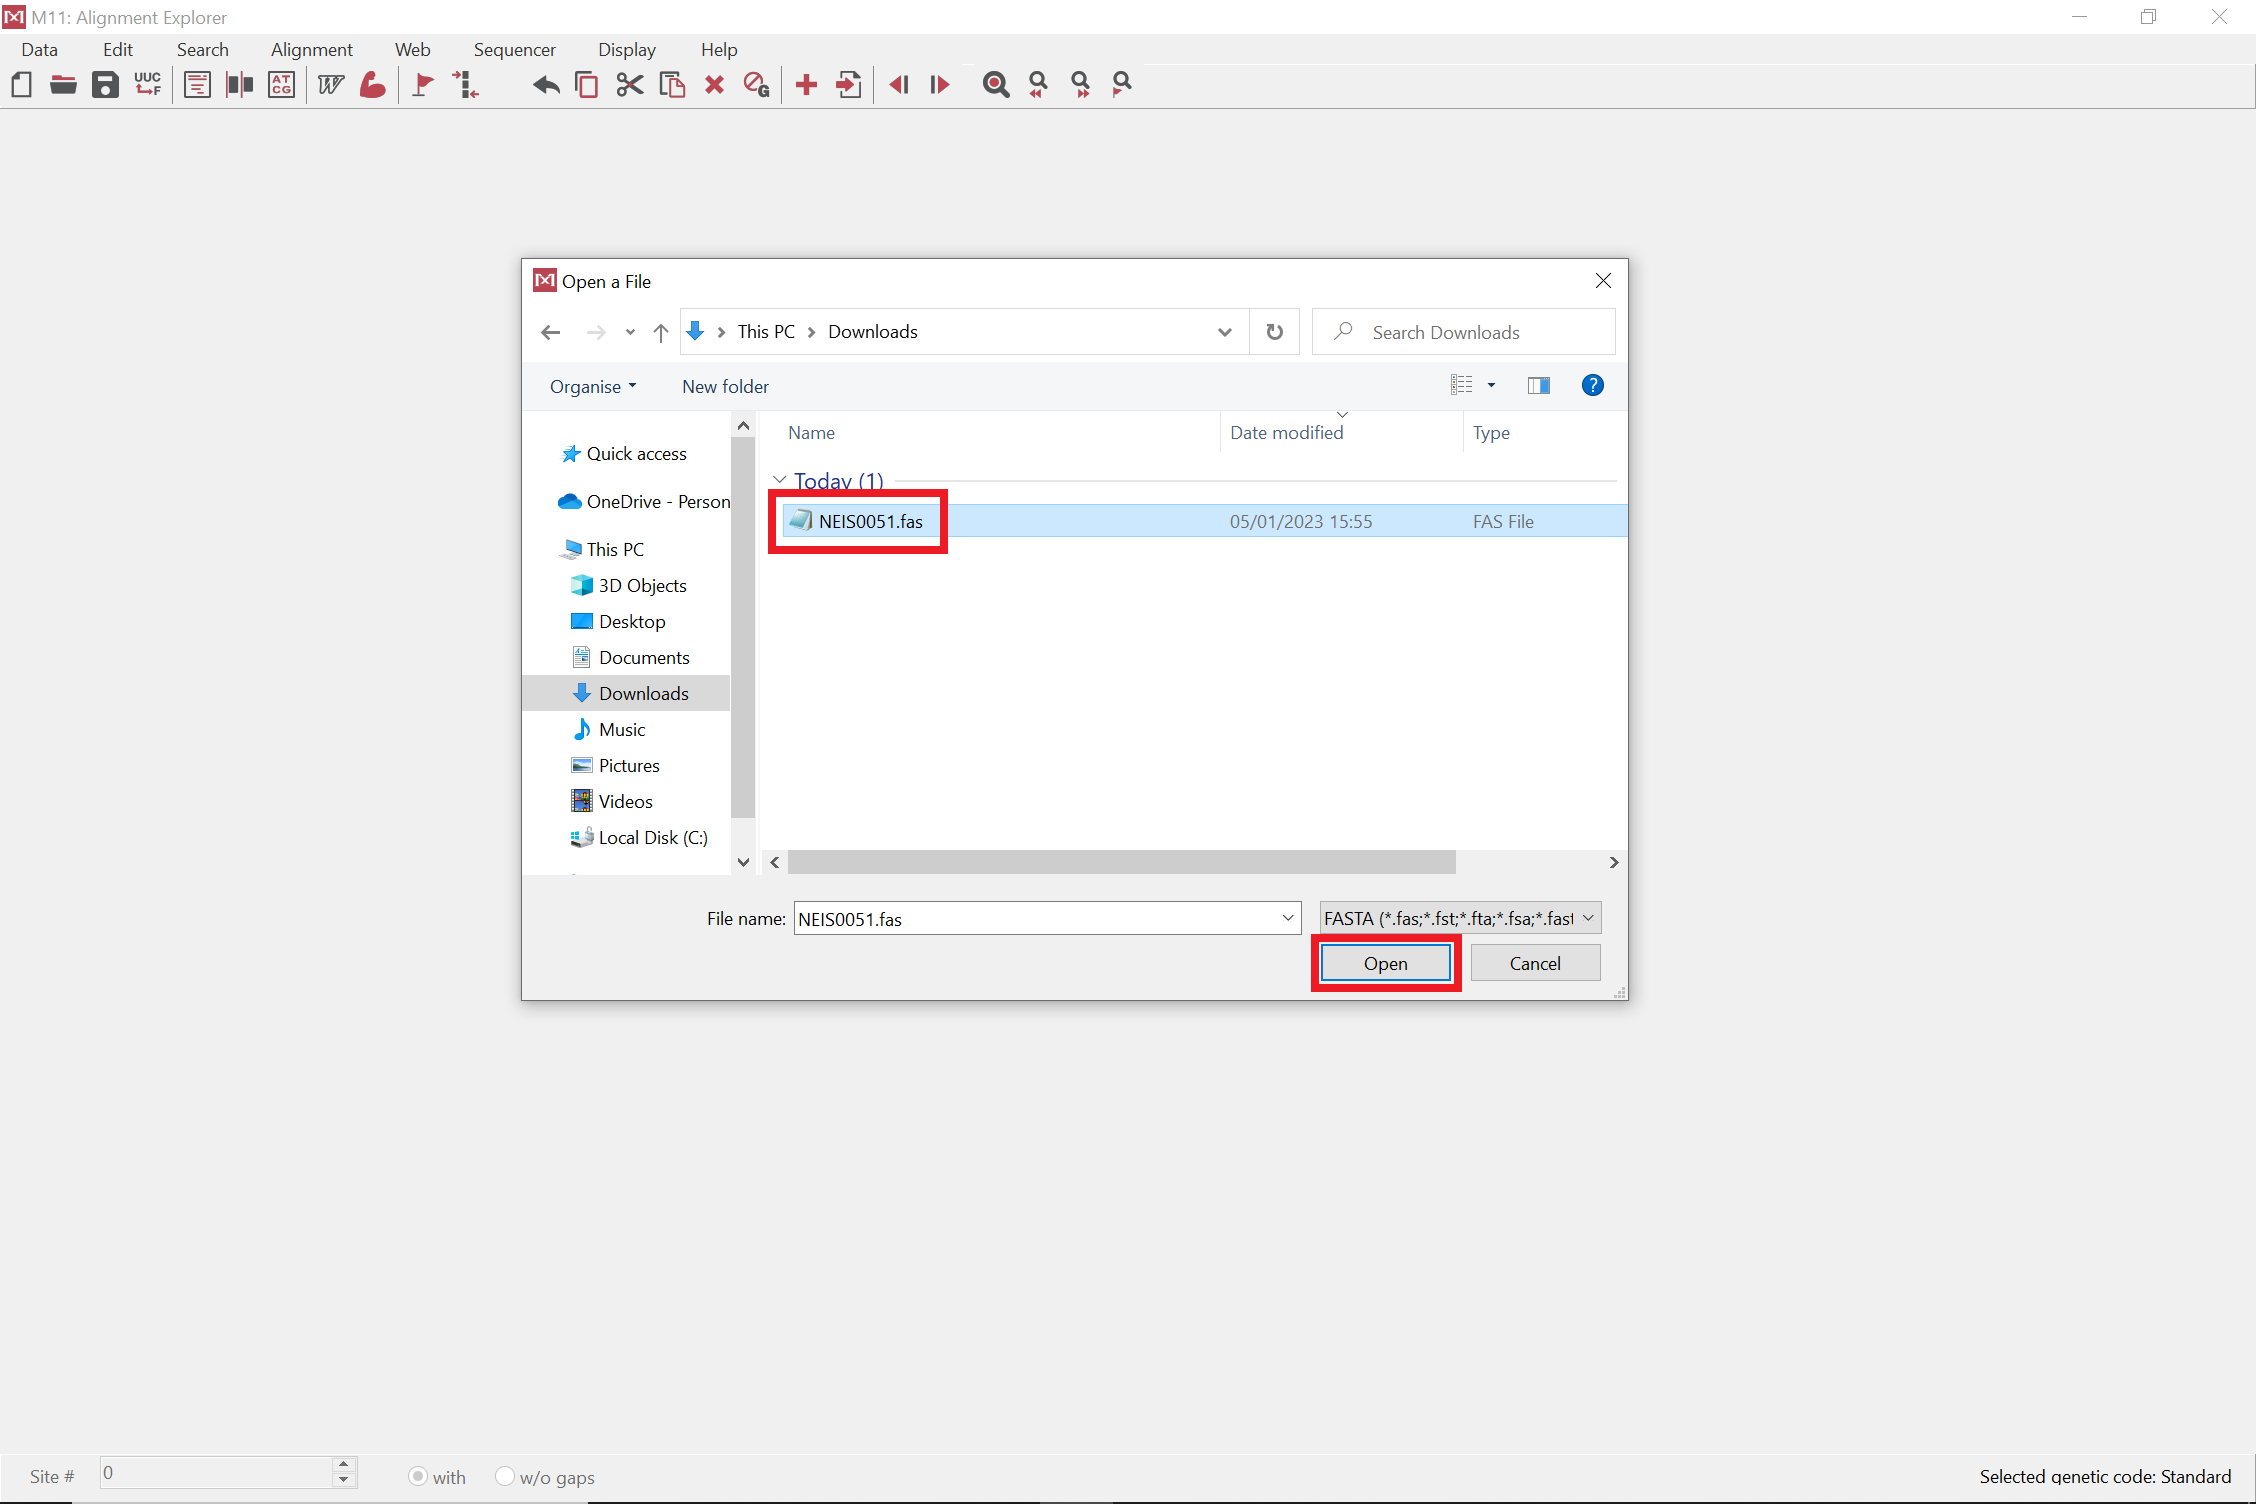Click the column alignment bars icon
Screen dimensions: 2256x1504
click(240, 85)
